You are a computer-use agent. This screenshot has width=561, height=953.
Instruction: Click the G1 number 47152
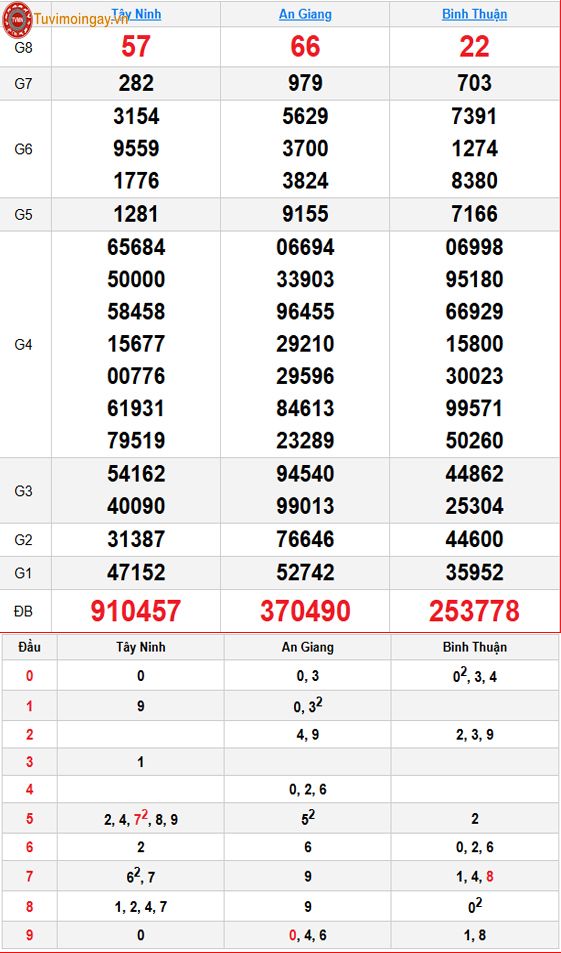click(136, 573)
